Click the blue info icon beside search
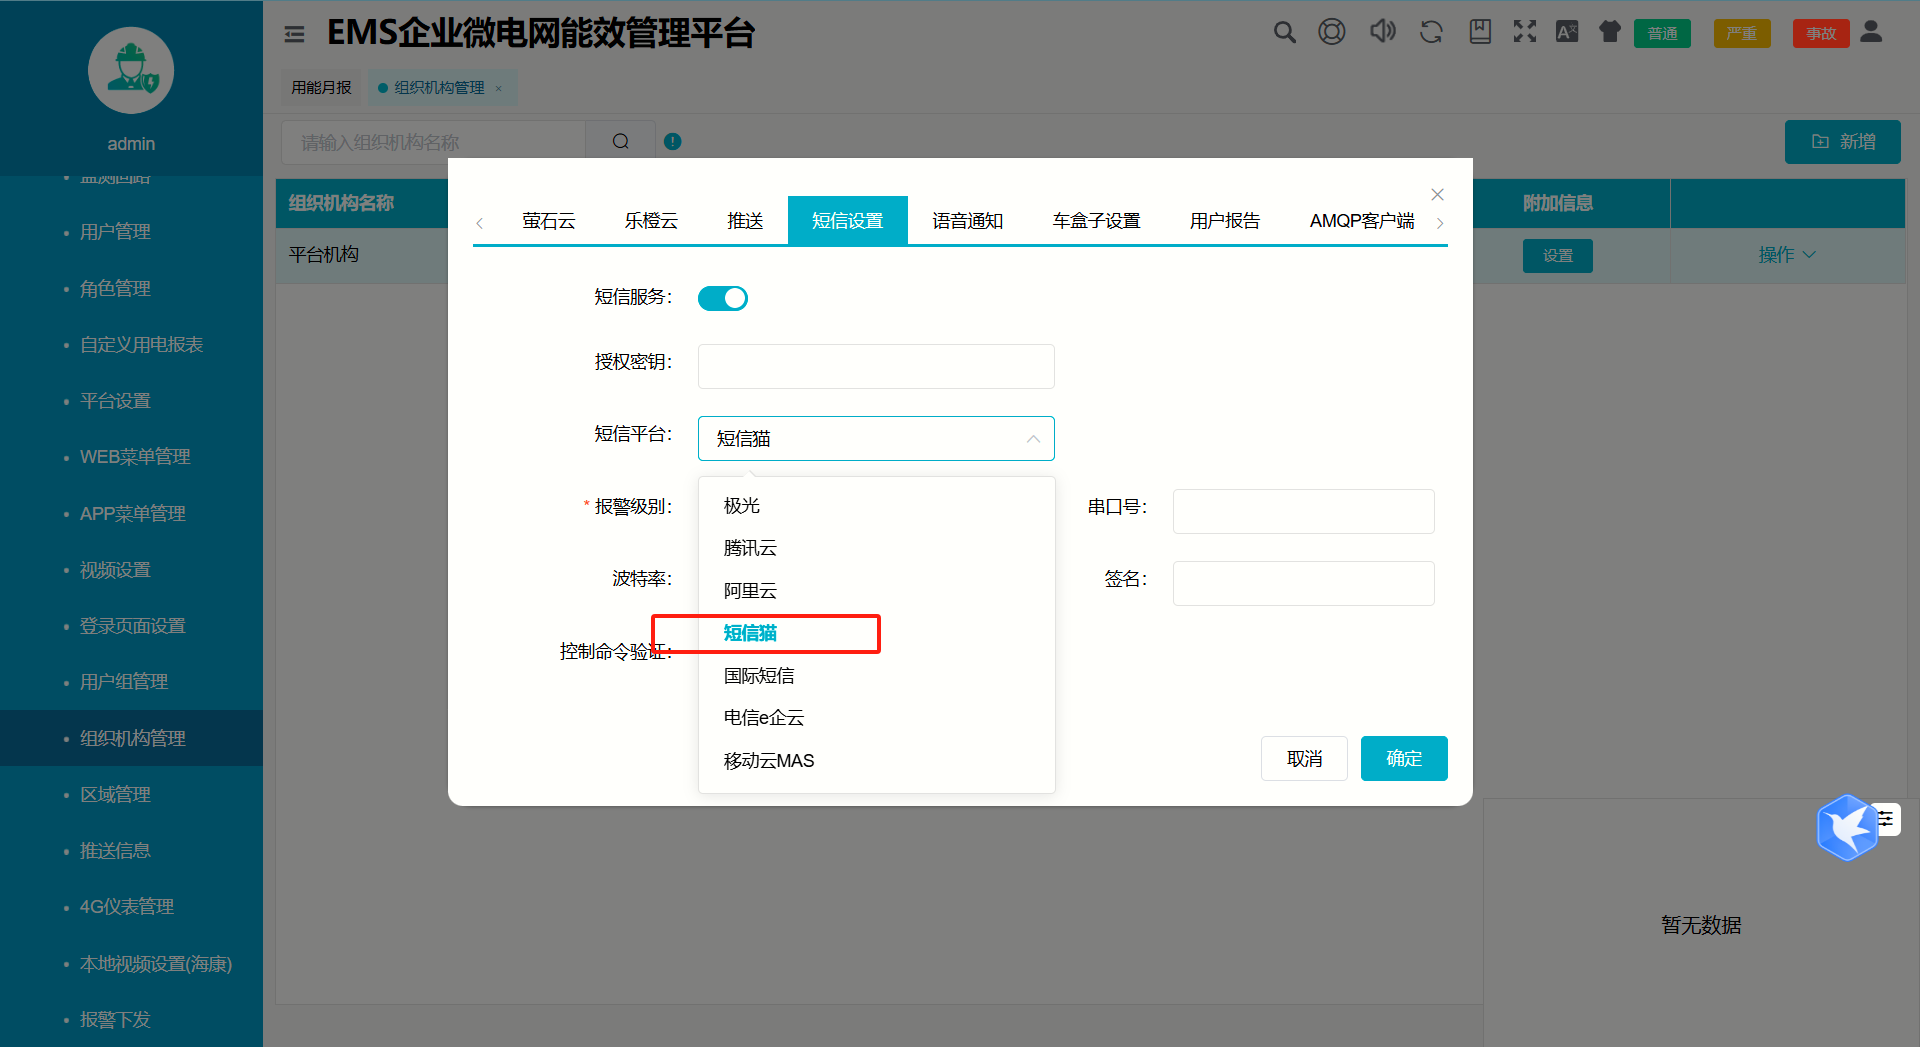This screenshot has height=1047, width=1920. pos(672,142)
